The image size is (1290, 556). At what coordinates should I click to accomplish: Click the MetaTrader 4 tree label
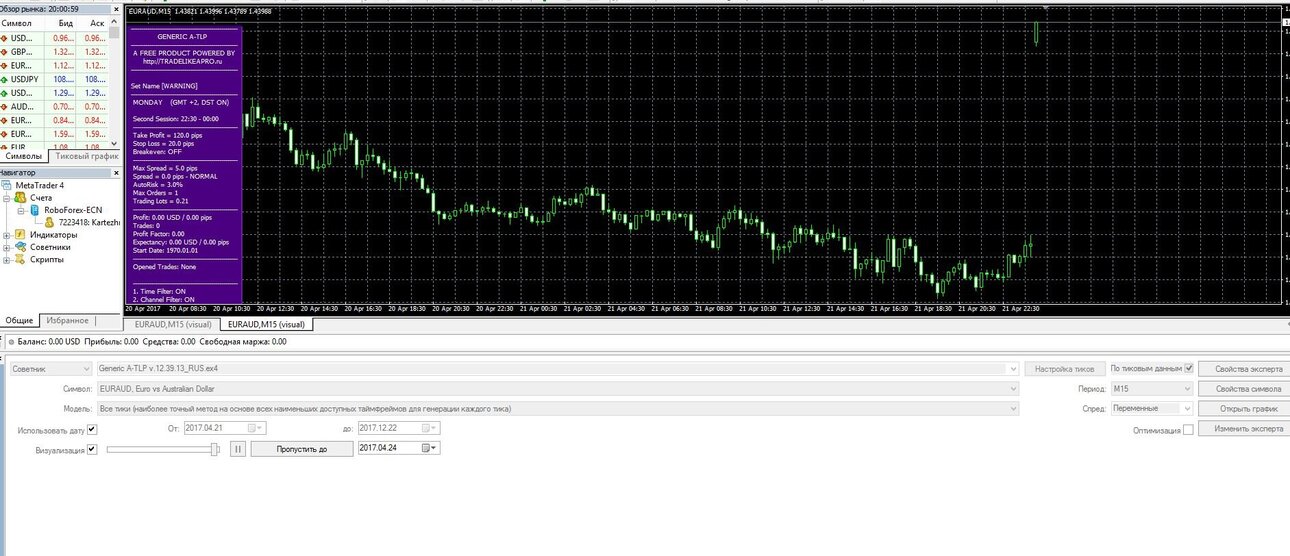coord(40,185)
